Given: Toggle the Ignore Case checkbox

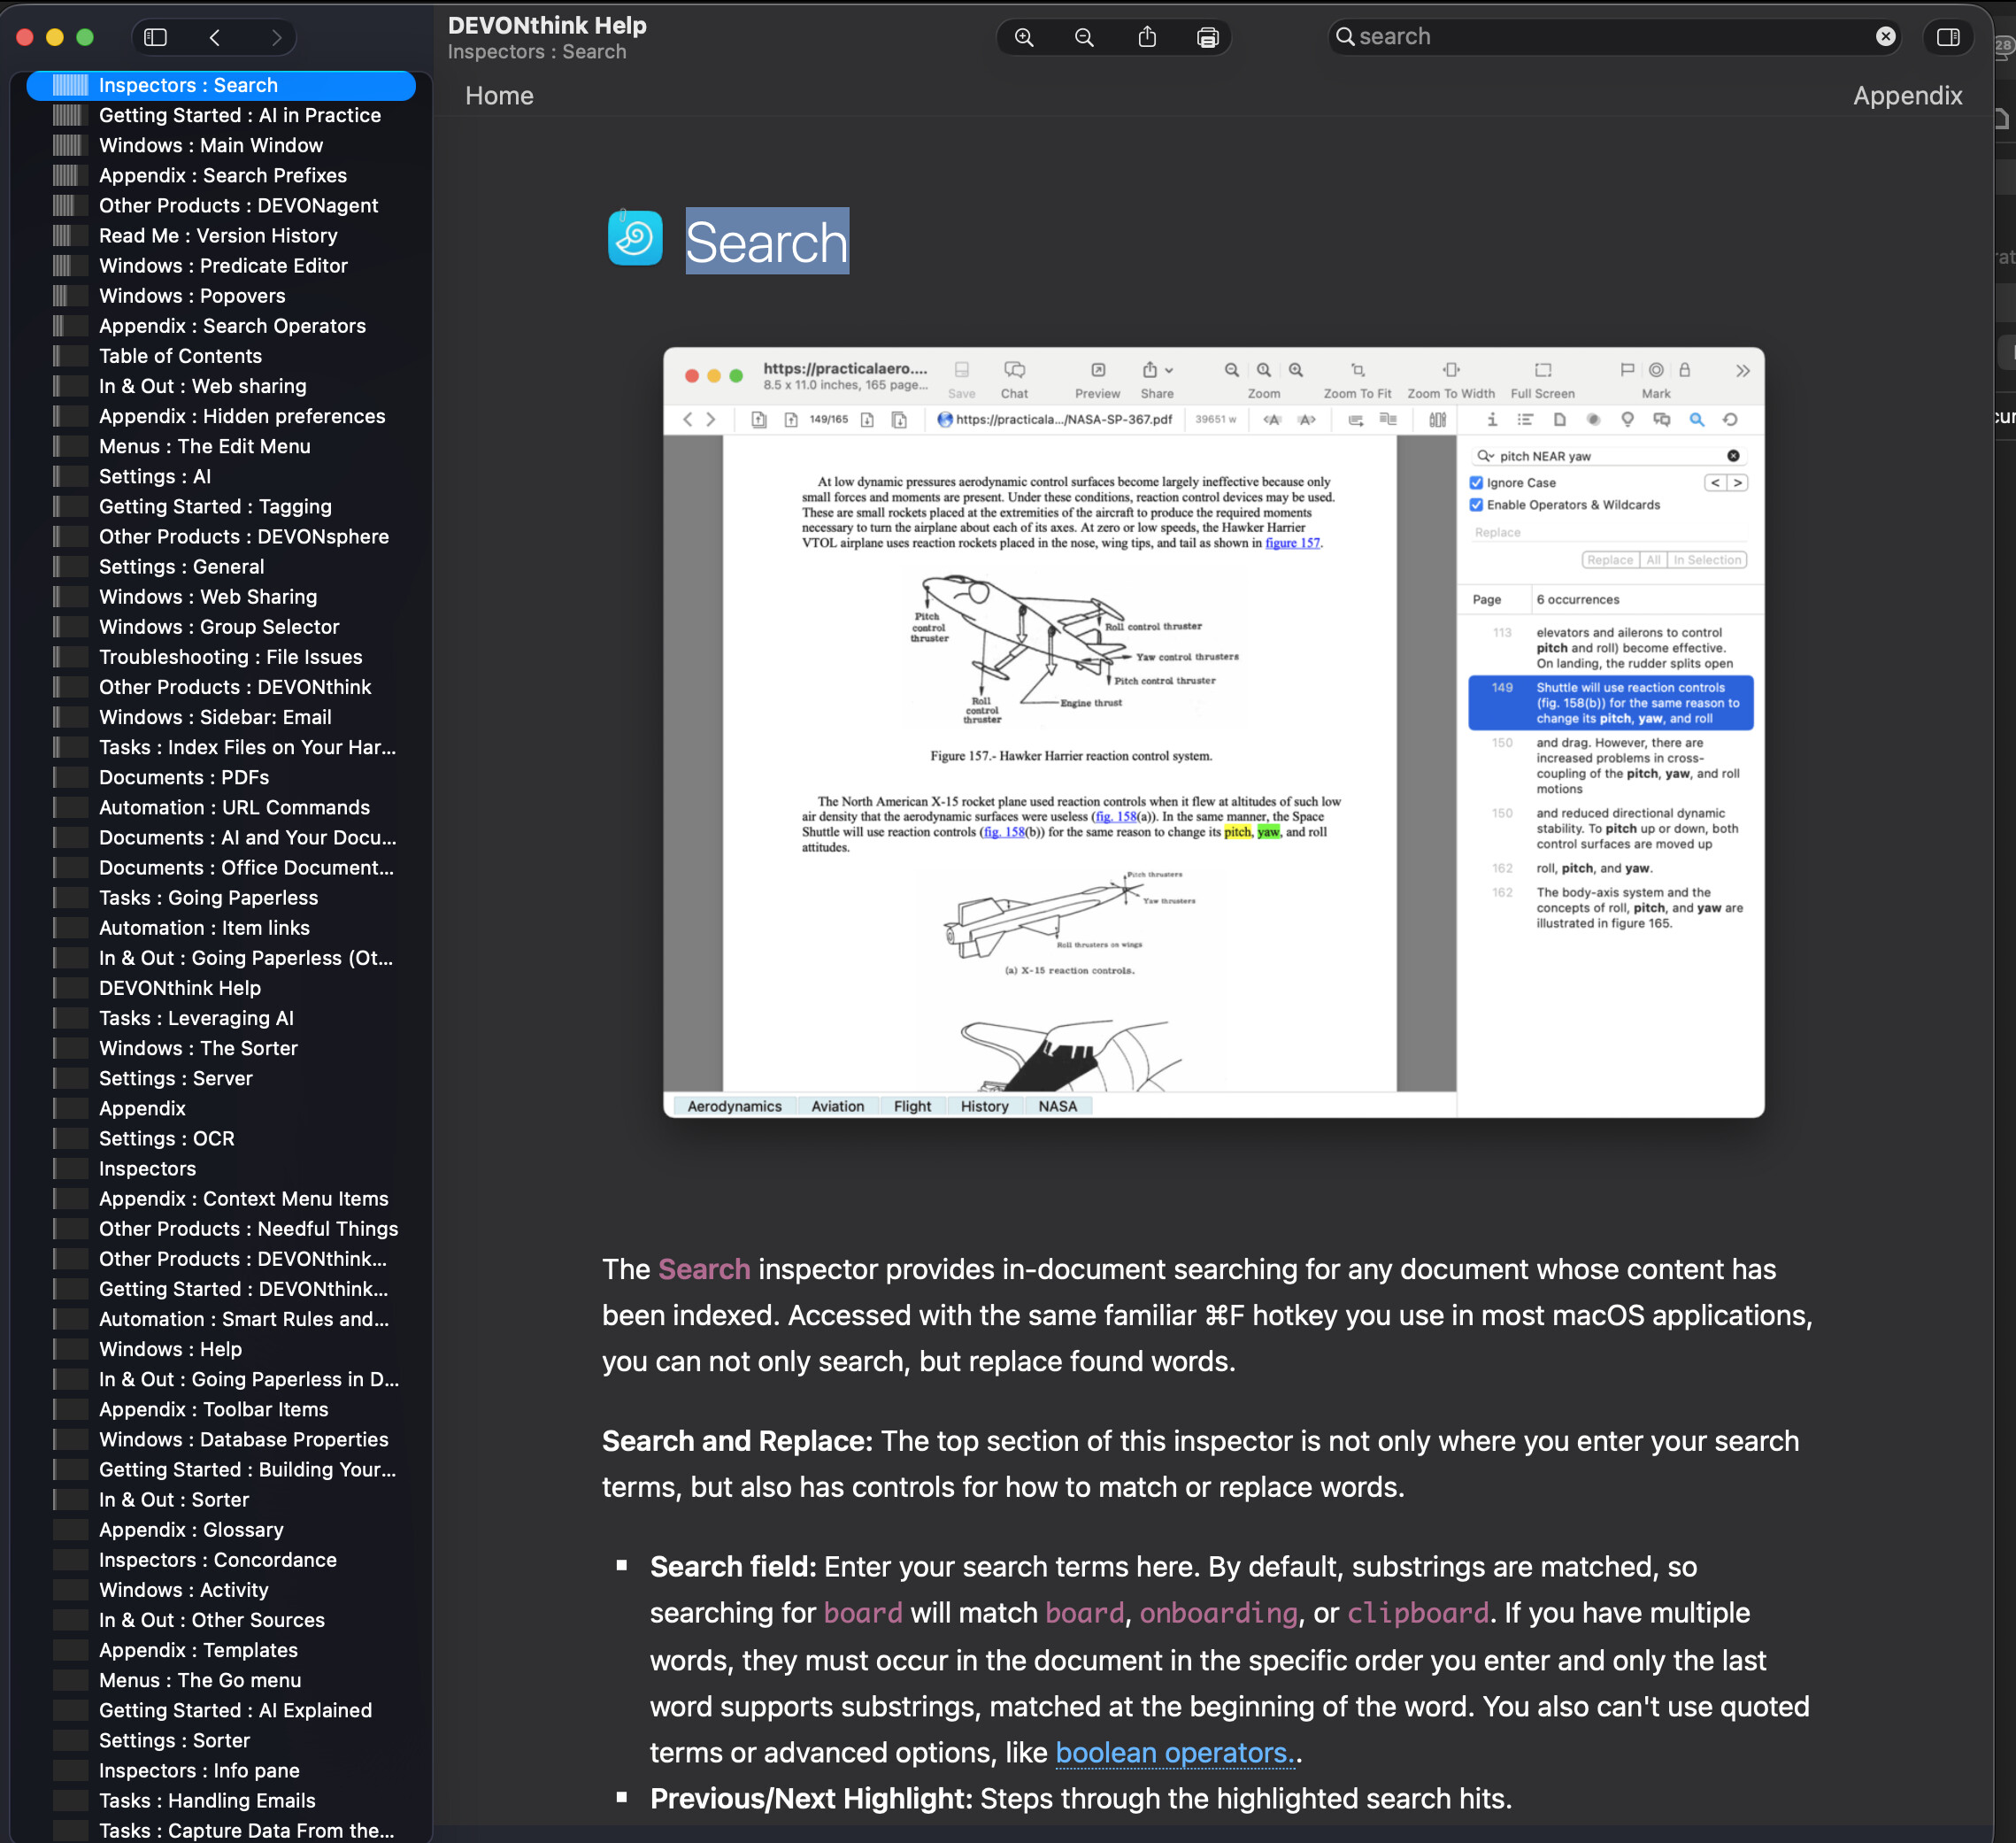Looking at the screenshot, I should pyautogui.click(x=1476, y=483).
